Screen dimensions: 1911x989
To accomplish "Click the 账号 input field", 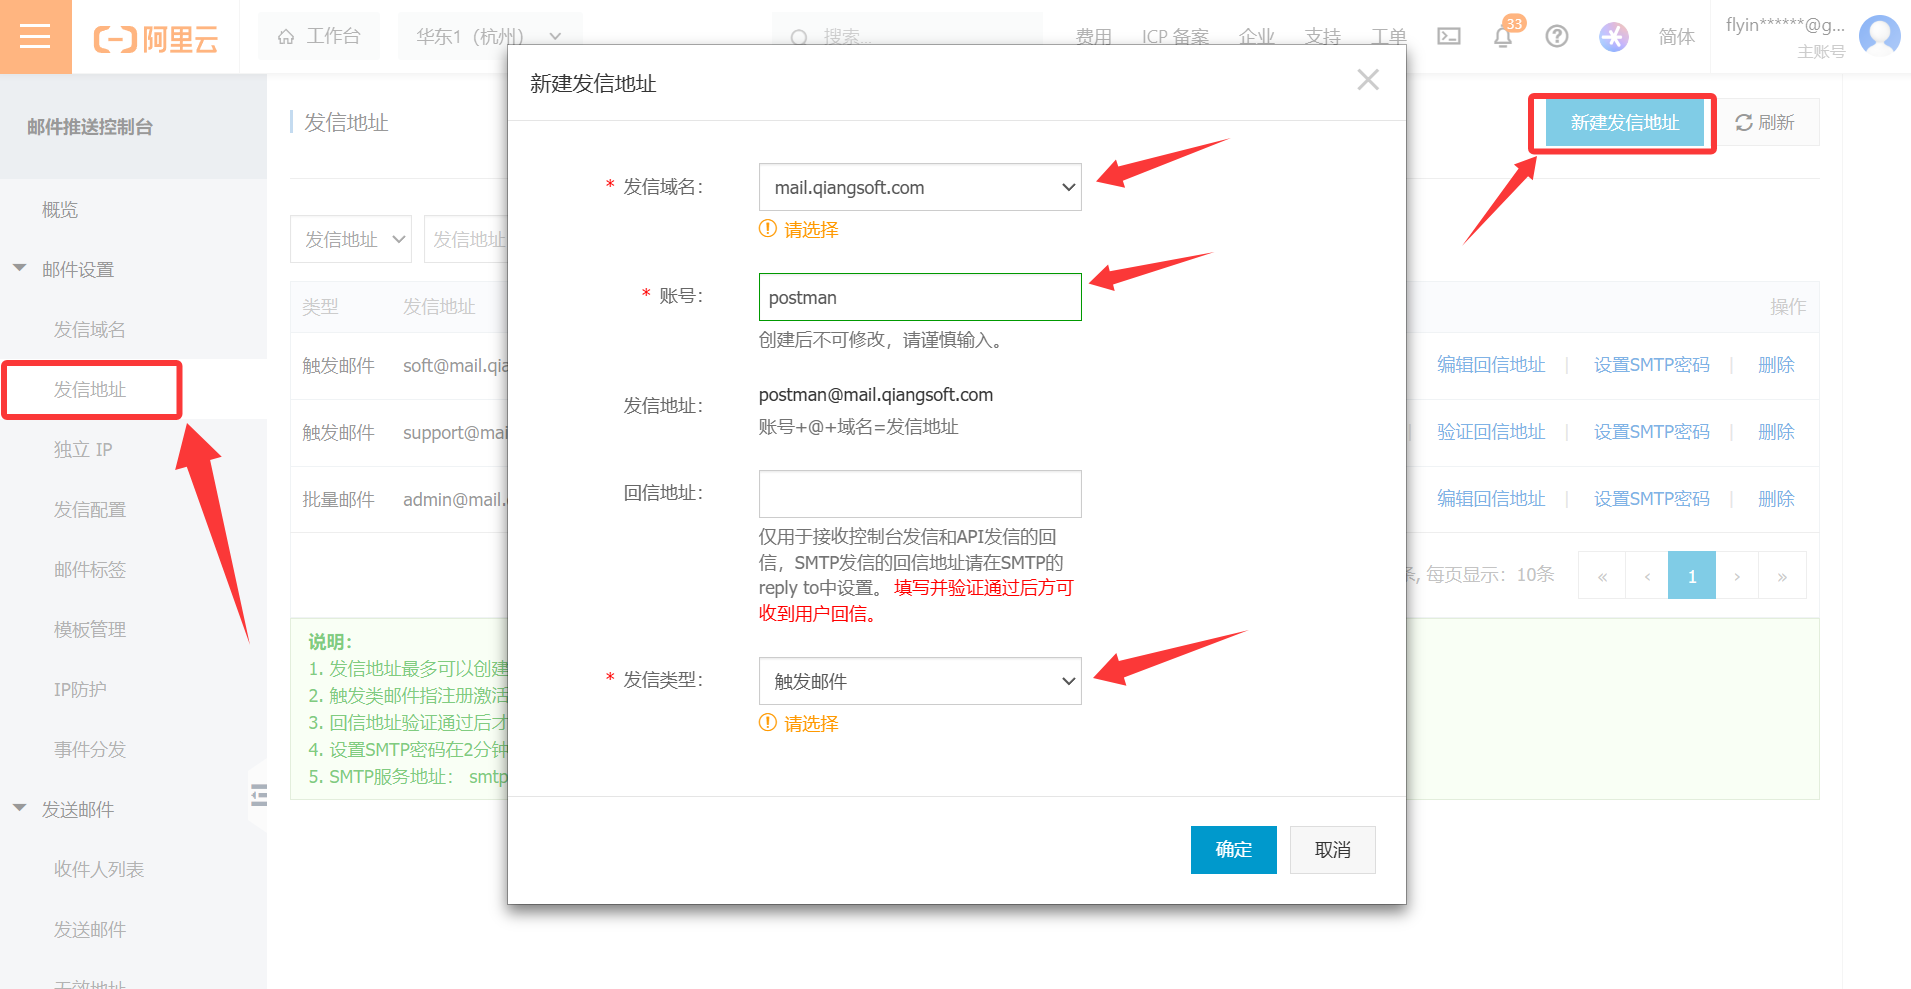I will pyautogui.click(x=920, y=297).
